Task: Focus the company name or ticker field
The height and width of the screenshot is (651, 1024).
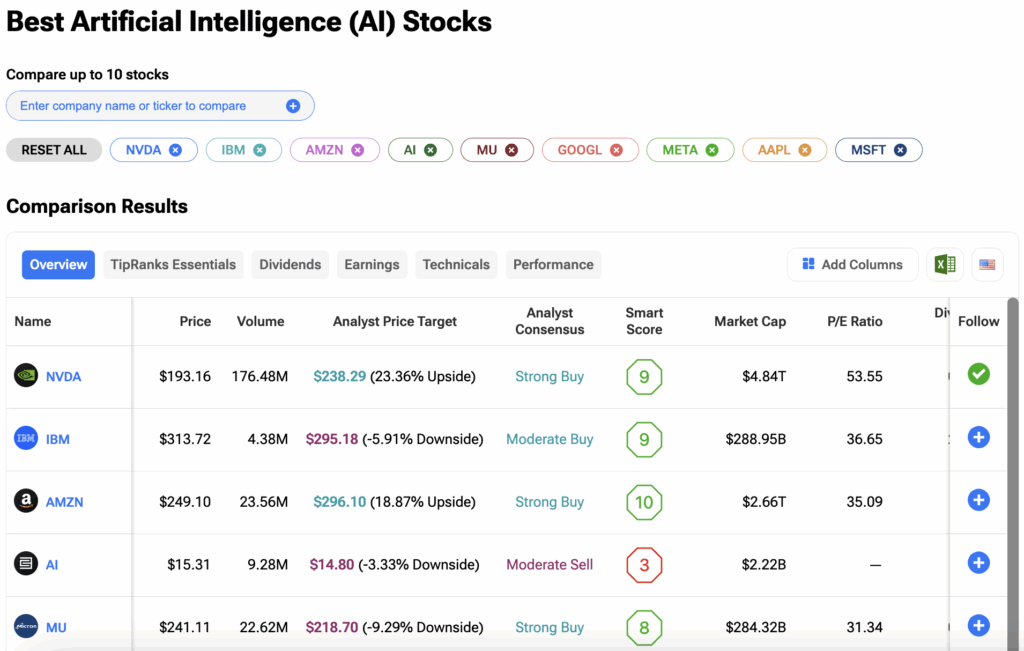Action: (x=150, y=106)
